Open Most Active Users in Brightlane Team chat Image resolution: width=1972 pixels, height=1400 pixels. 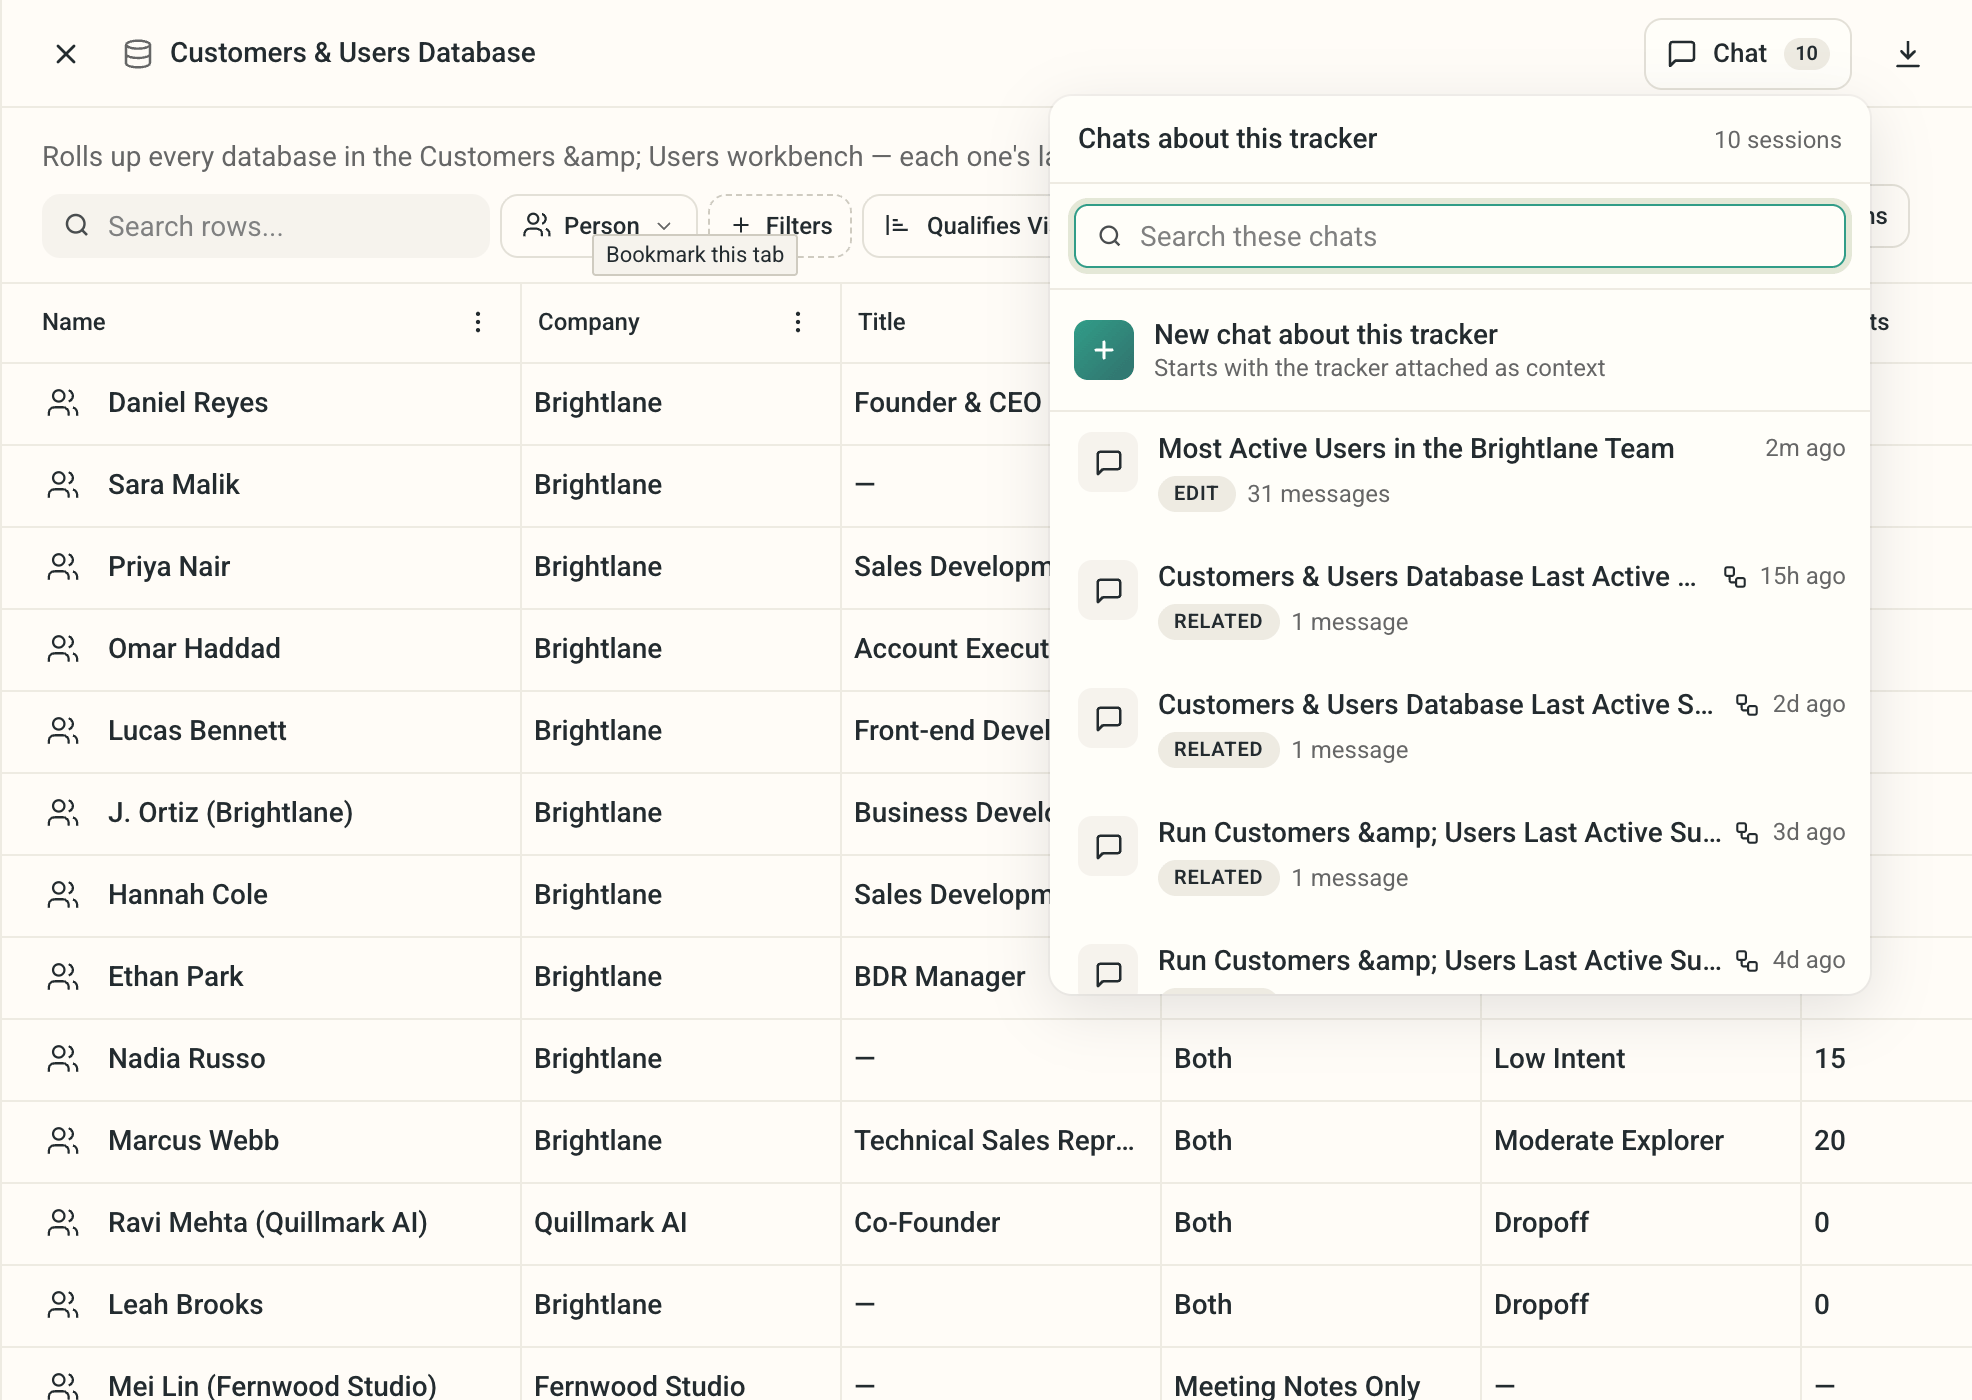[1459, 470]
